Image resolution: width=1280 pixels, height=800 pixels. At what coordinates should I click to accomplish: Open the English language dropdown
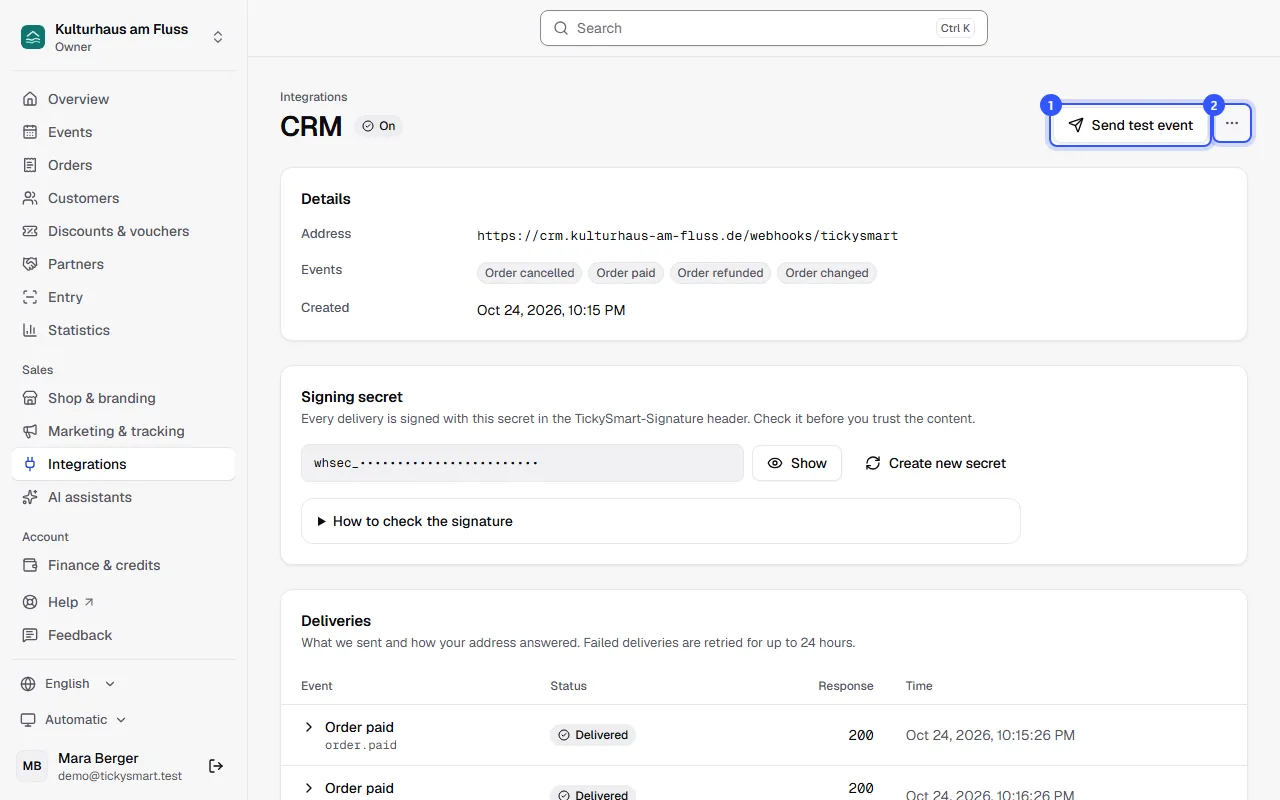tap(69, 684)
